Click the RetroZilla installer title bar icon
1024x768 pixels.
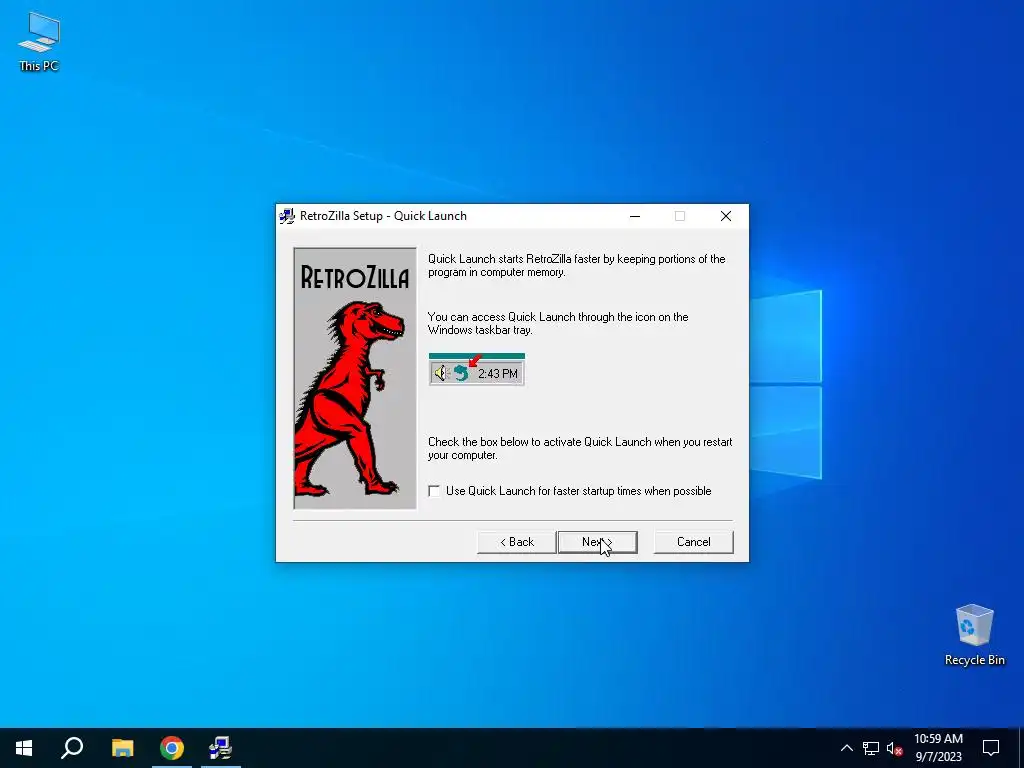[287, 216]
